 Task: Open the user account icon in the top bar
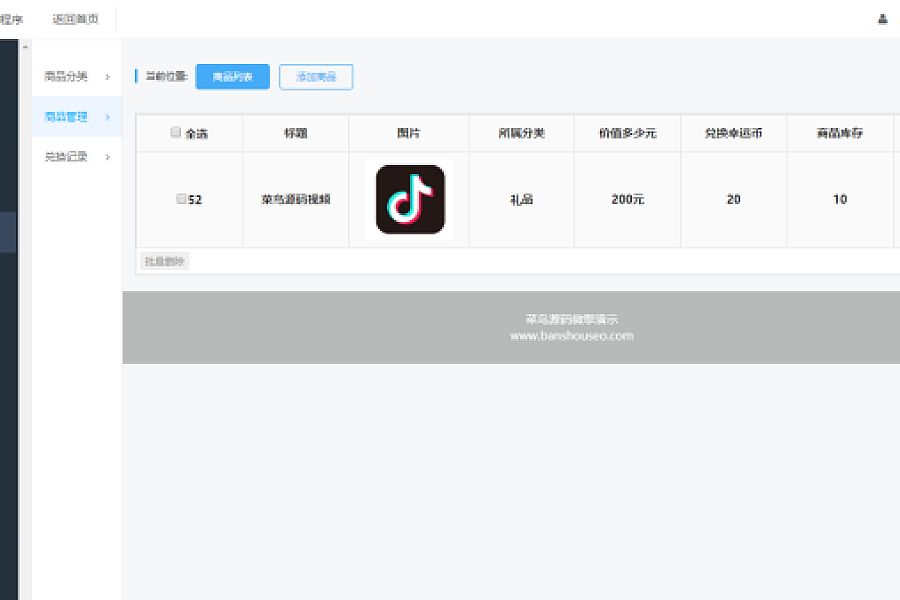883,20
